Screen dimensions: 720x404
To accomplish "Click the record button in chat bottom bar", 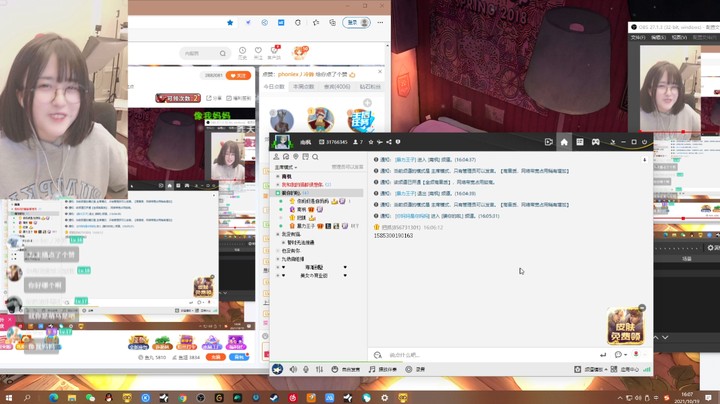I will (x=415, y=369).
